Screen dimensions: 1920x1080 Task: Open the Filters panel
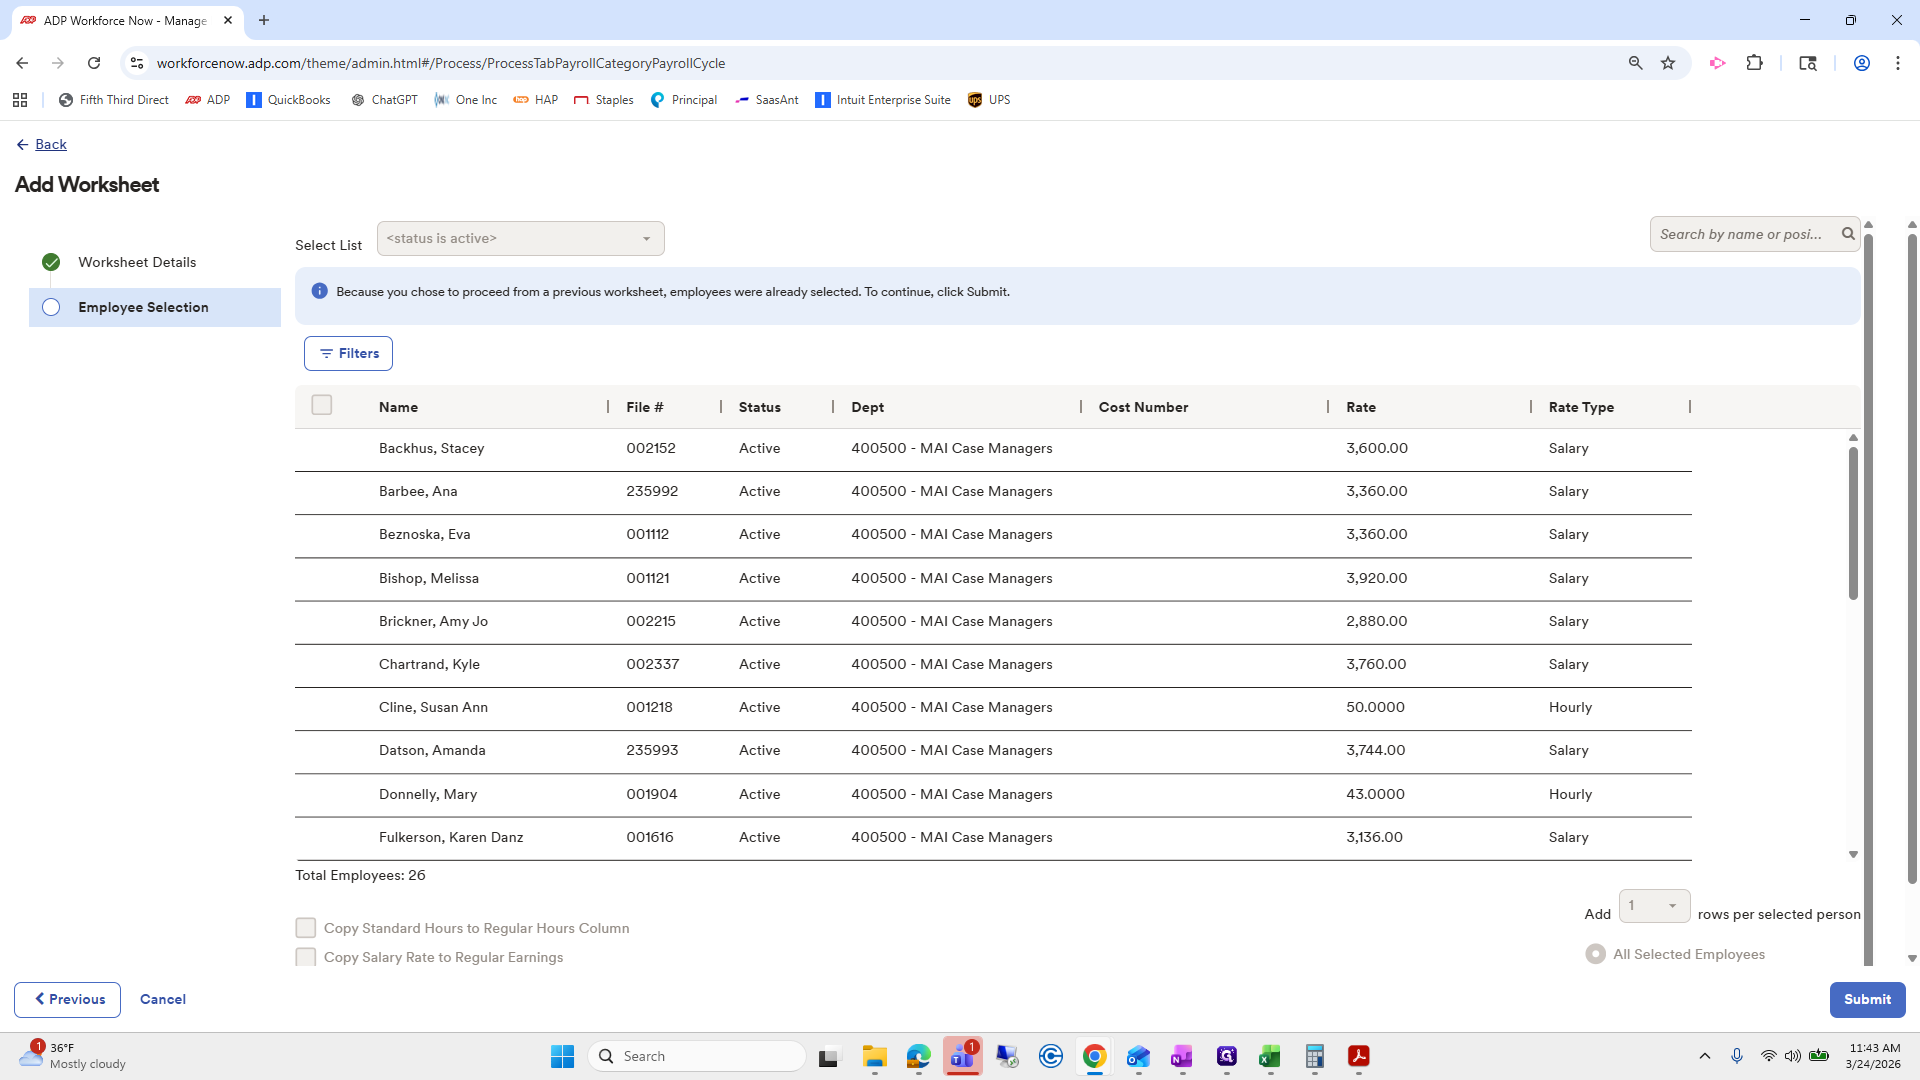tap(348, 353)
